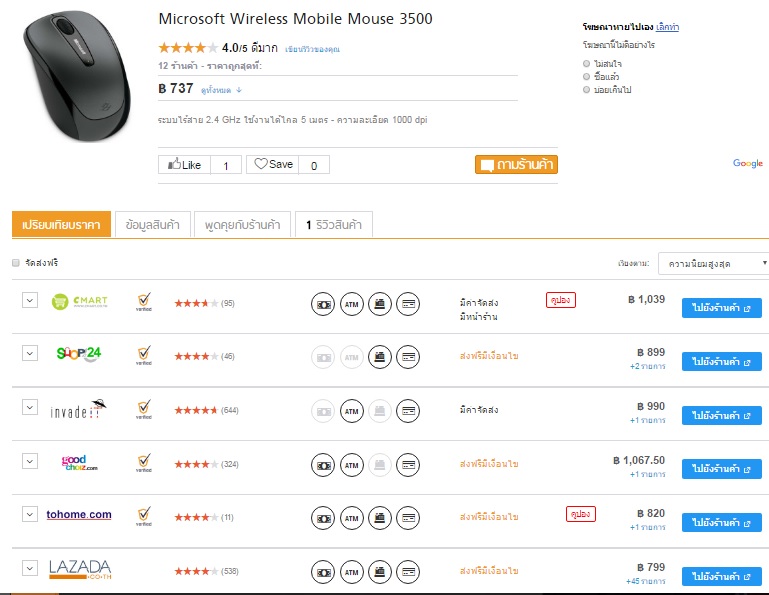The height and width of the screenshot is (595, 769).
Task: Click the counter service icon in CMART row
Action: tap(380, 304)
